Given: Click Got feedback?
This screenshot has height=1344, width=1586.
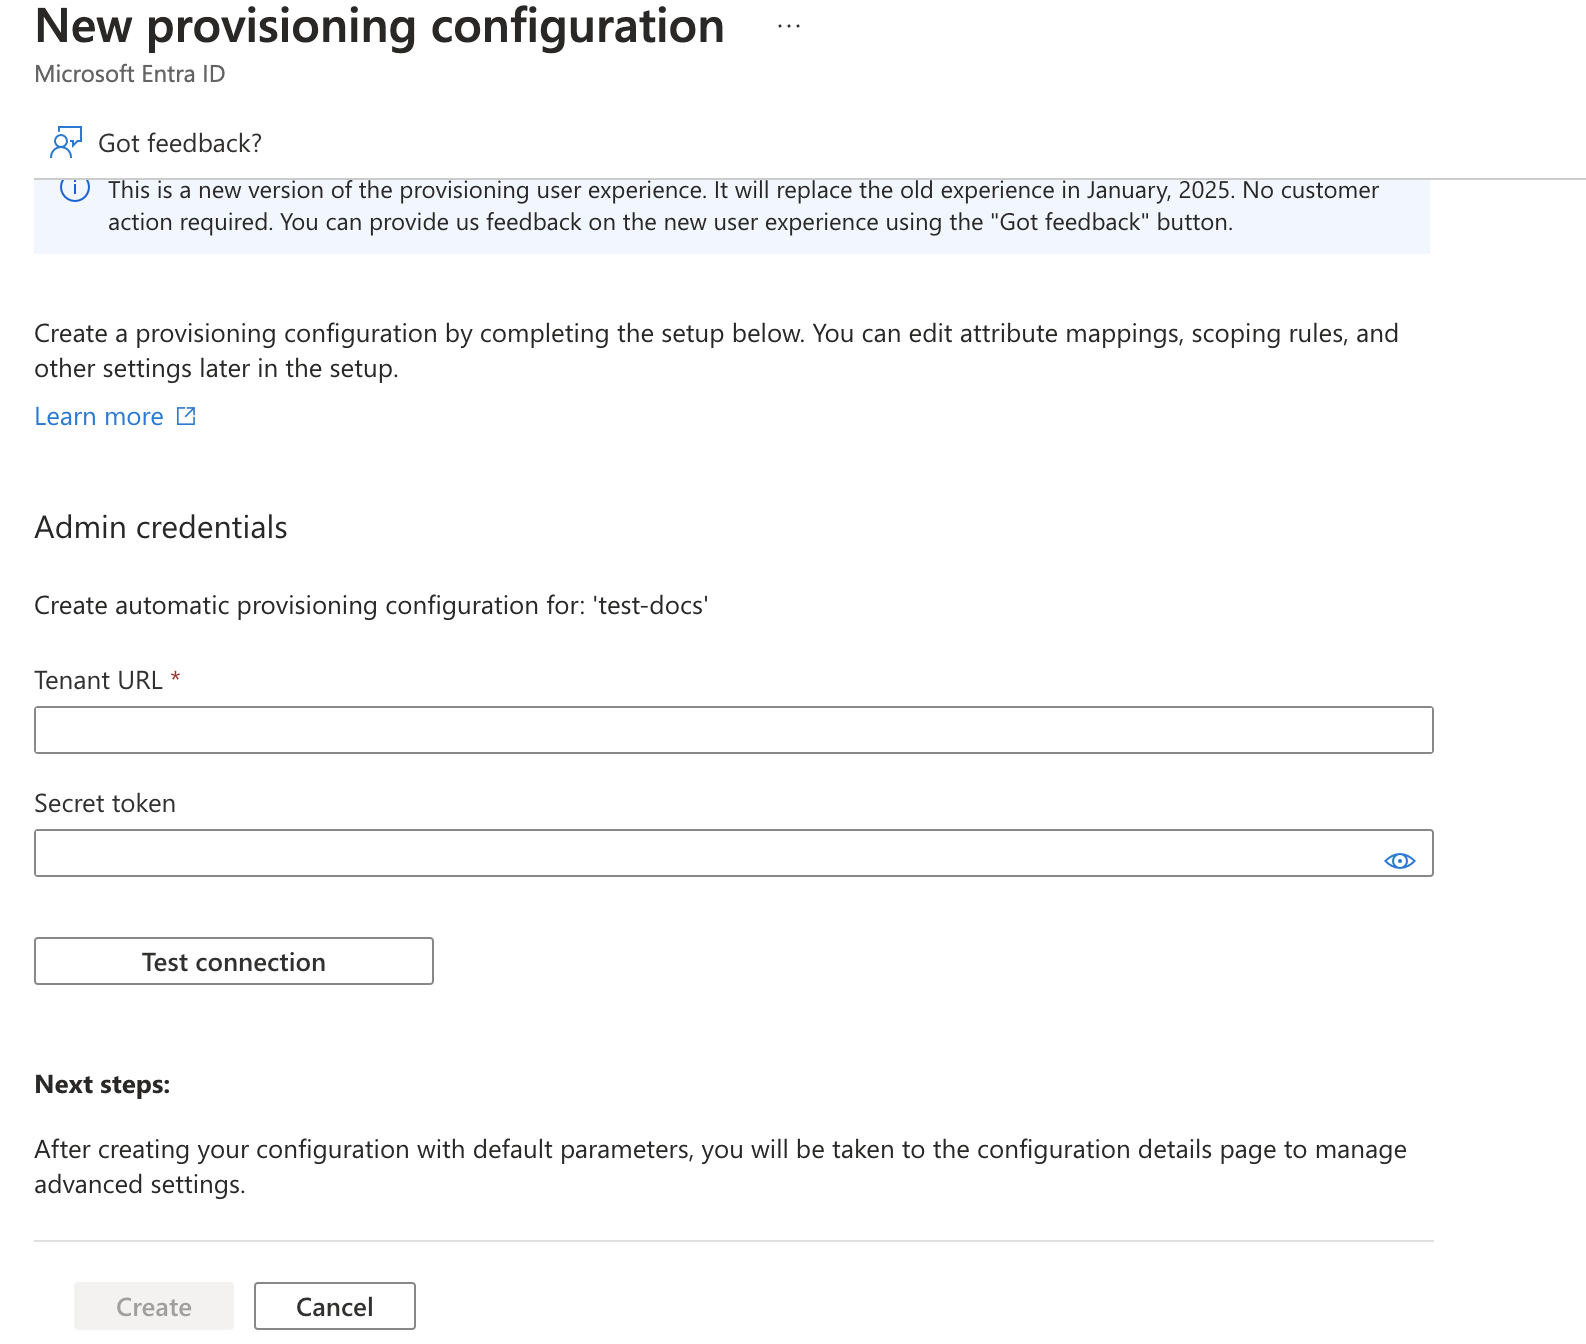Looking at the screenshot, I should pos(181,143).
